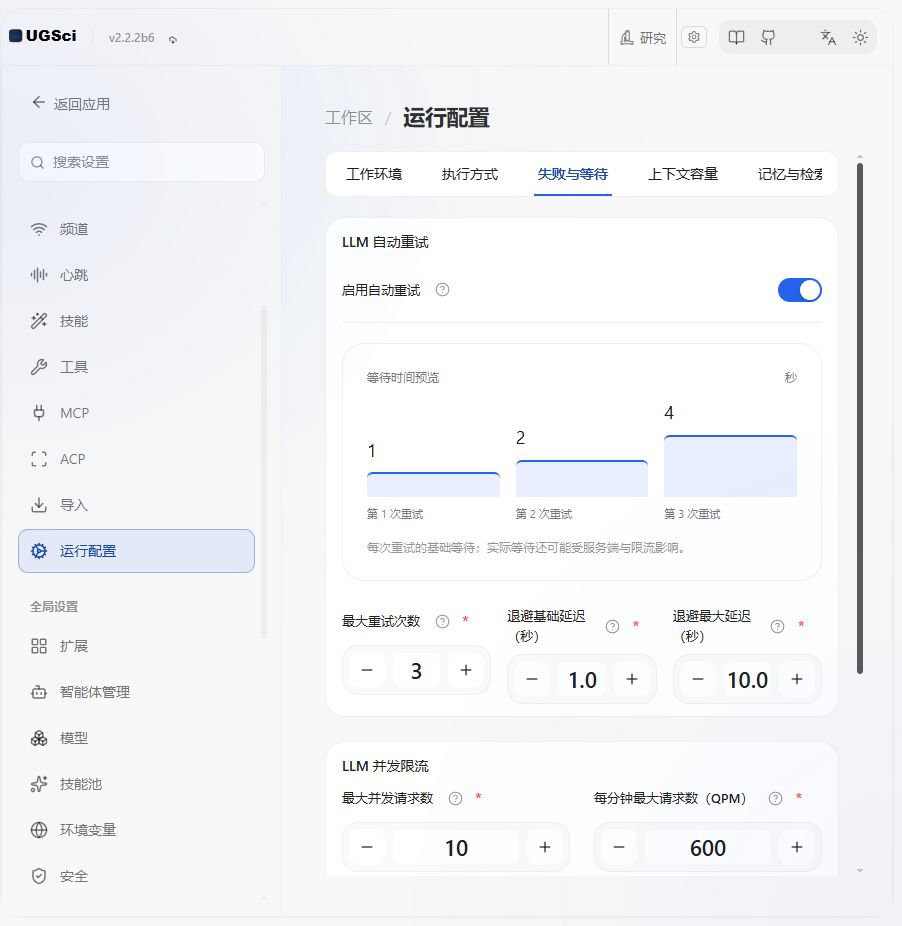Viewport: 902px width, 926px height.
Task: Increase QPM value with plus button
Action: [x=797, y=847]
